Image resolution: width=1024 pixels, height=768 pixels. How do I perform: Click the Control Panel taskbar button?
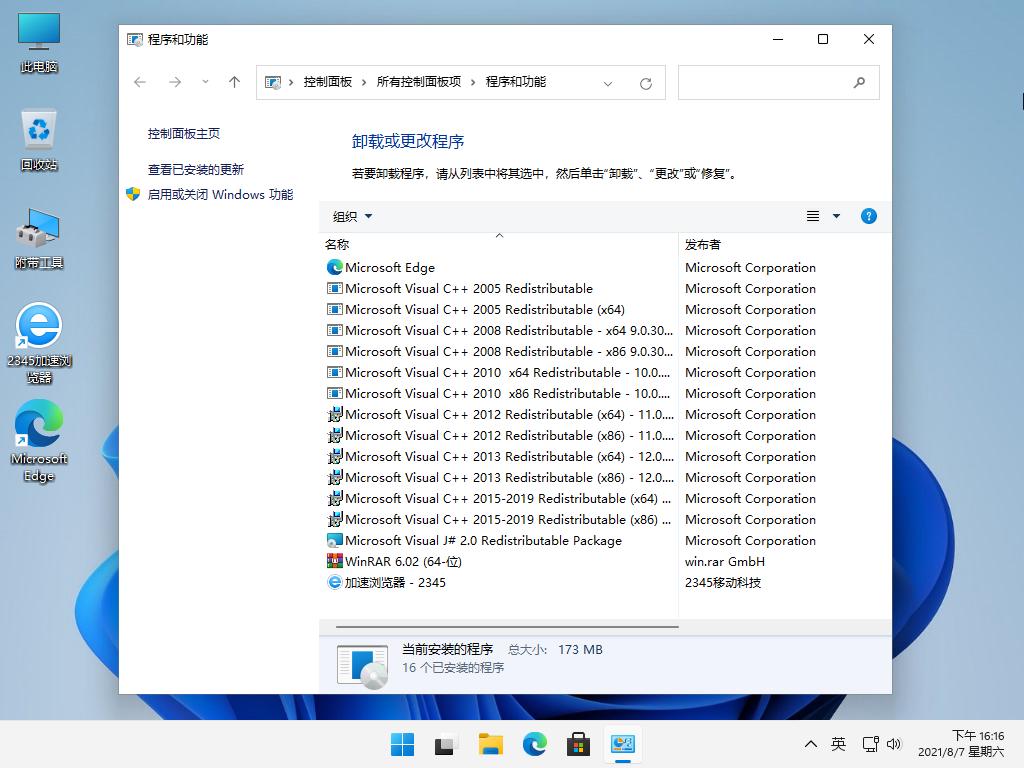coord(622,744)
